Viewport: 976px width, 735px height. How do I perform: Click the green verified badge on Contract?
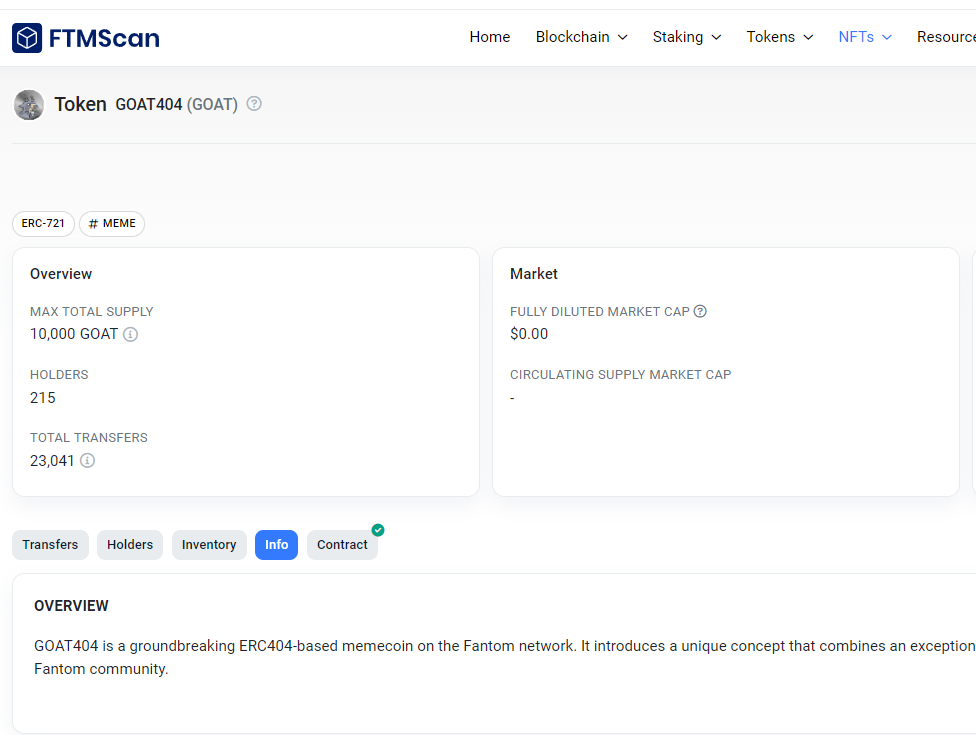point(378,530)
